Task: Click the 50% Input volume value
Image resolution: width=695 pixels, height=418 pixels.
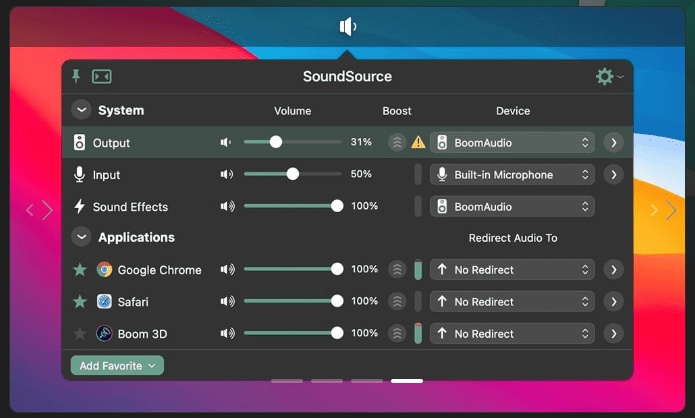Action: [361, 174]
